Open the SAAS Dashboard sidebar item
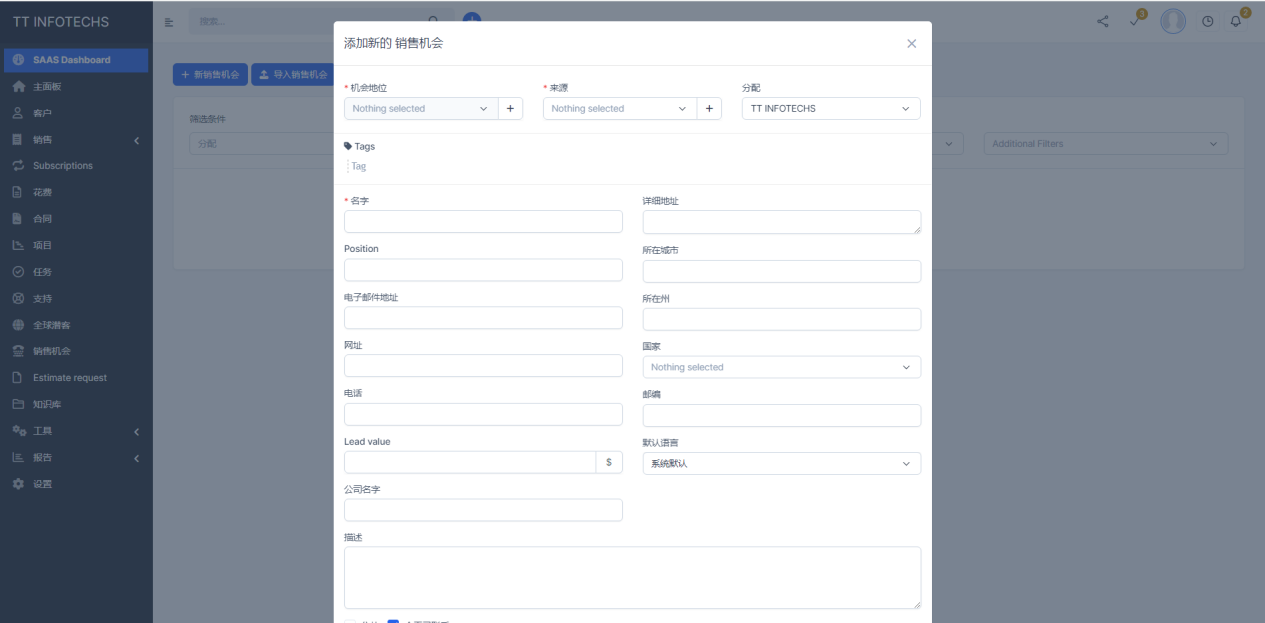The height and width of the screenshot is (623, 1265). click(x=76, y=60)
